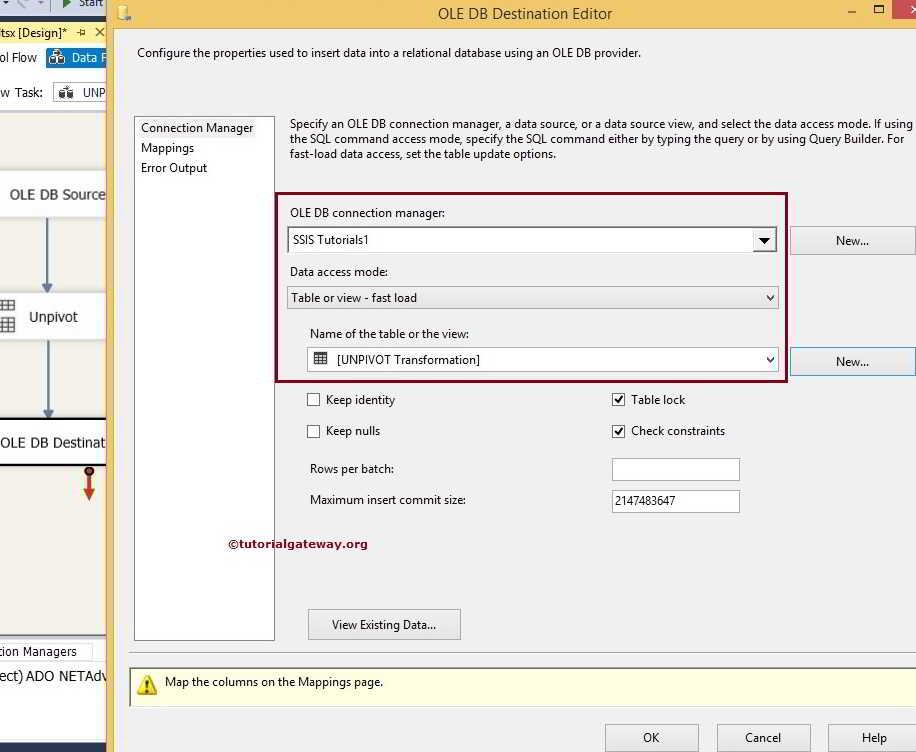
Task: Click the yellow warning icon in the message bar
Action: (x=147, y=685)
